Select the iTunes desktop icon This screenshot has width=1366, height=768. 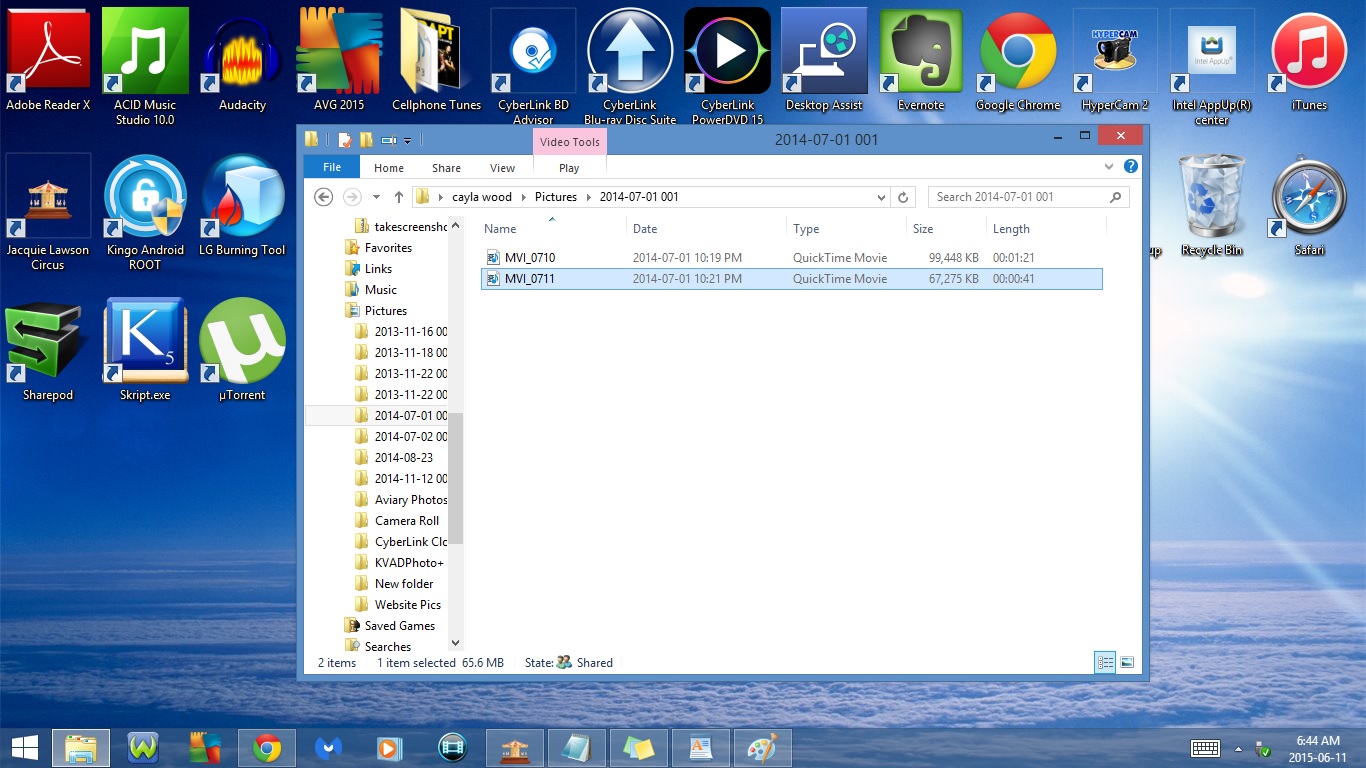pos(1309,60)
